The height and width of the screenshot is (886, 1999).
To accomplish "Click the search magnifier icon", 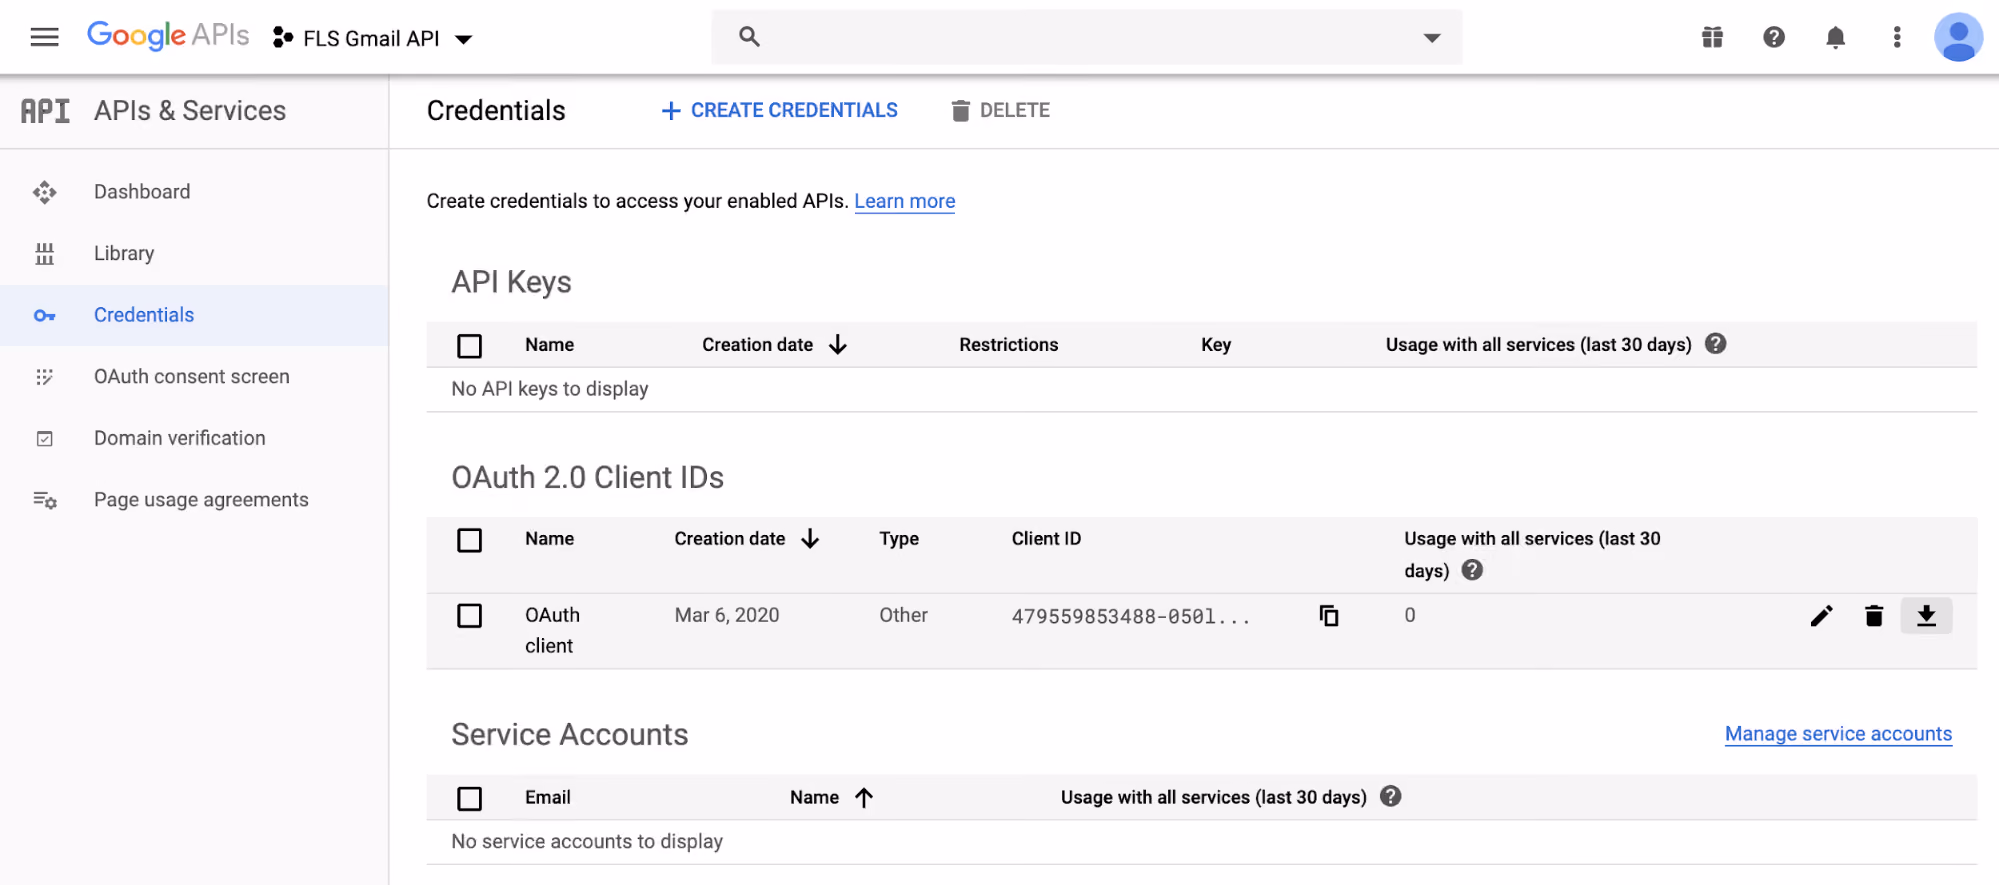I will click(x=749, y=37).
